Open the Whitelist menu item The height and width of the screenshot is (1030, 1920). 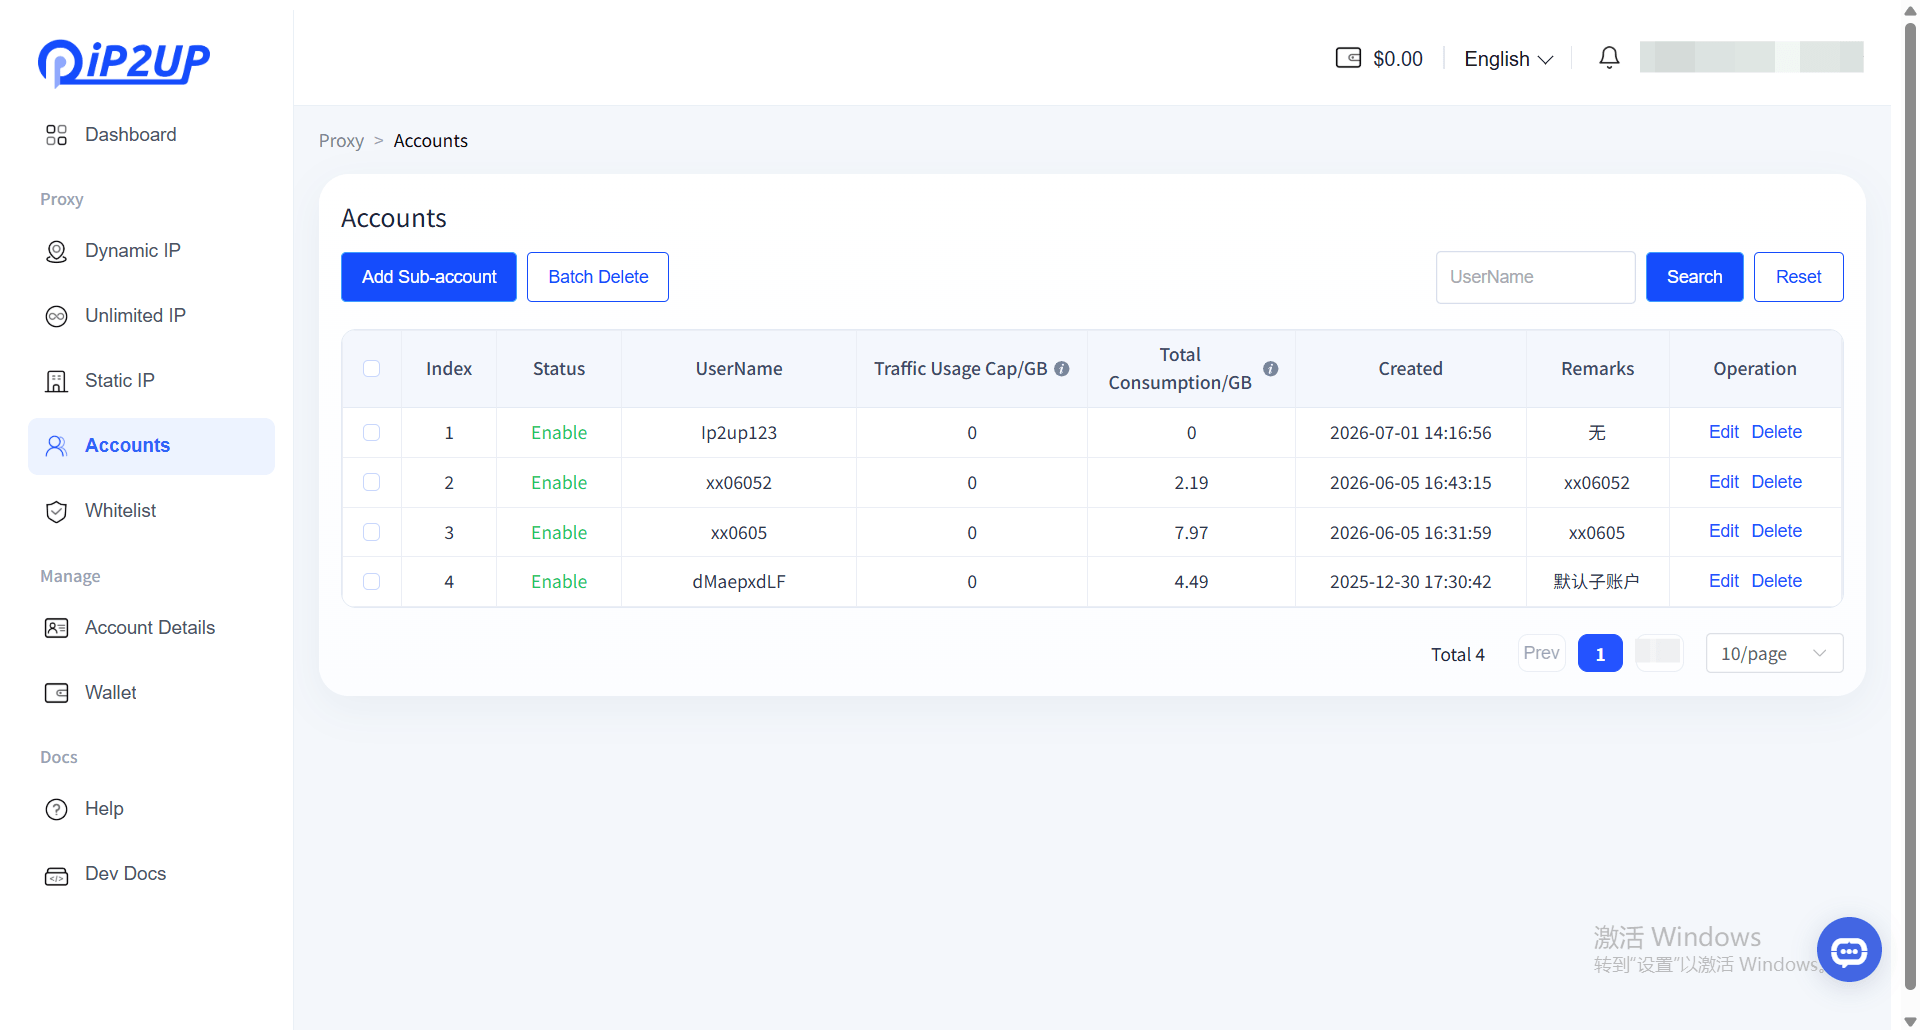151,511
